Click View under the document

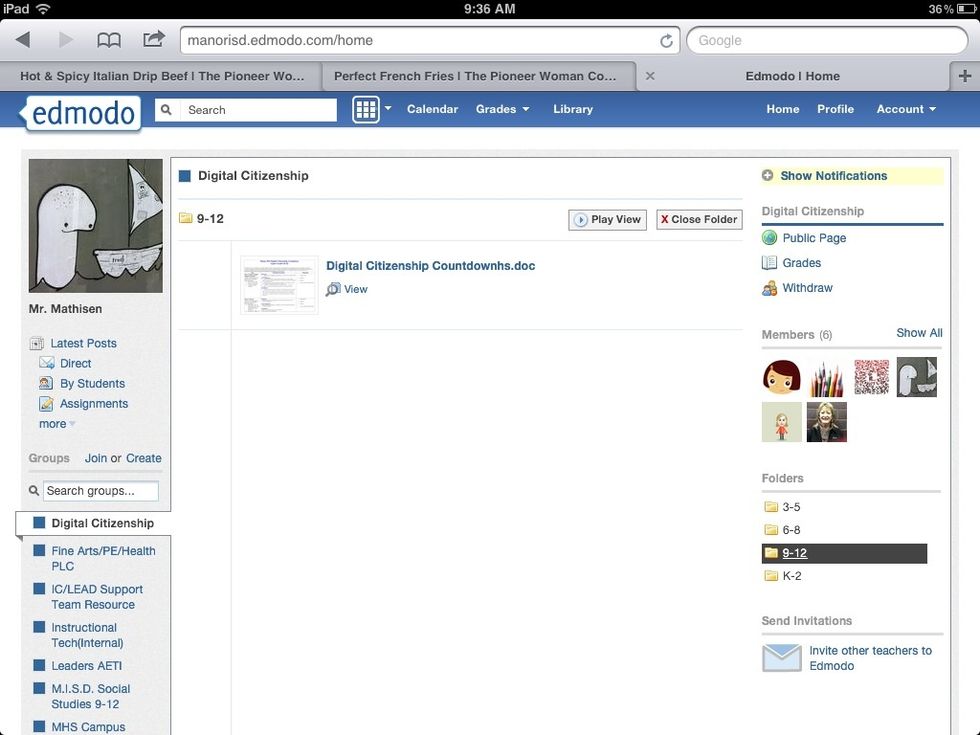pyautogui.click(x=356, y=289)
